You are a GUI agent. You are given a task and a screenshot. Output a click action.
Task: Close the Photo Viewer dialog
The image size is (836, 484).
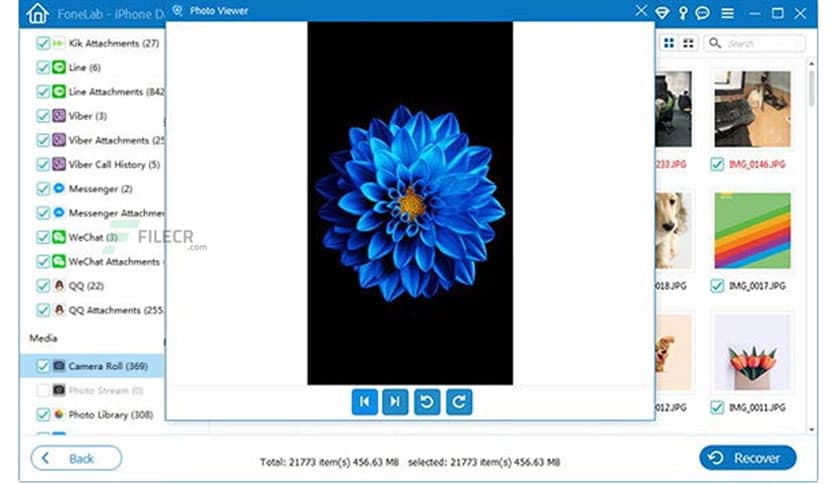[x=641, y=11]
